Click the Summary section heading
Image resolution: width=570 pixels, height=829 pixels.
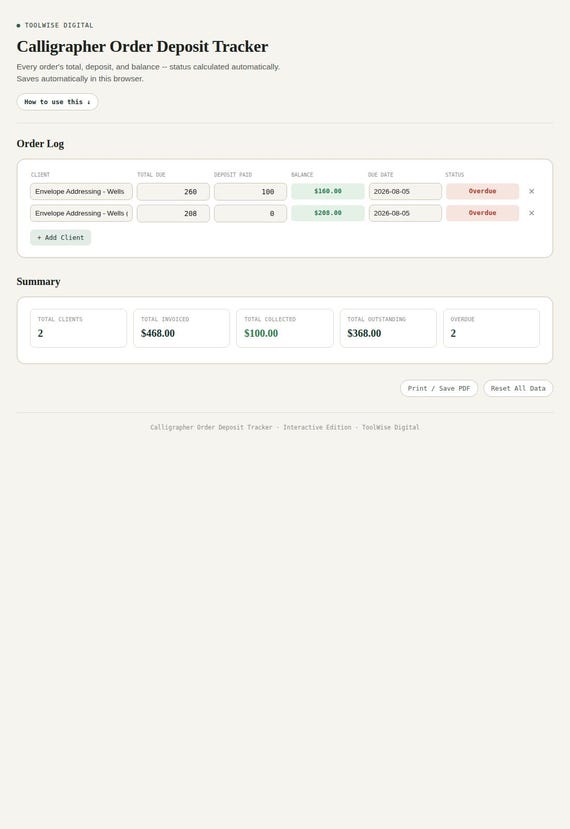click(39, 282)
